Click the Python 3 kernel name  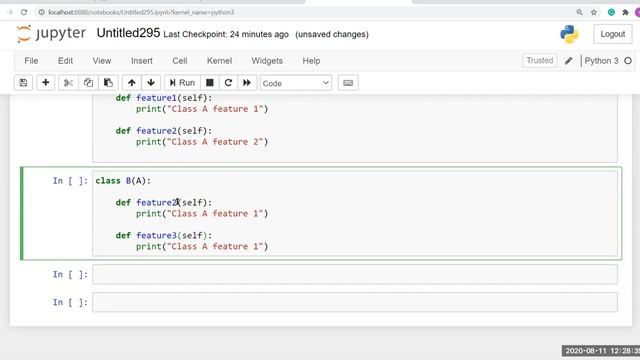pos(601,61)
